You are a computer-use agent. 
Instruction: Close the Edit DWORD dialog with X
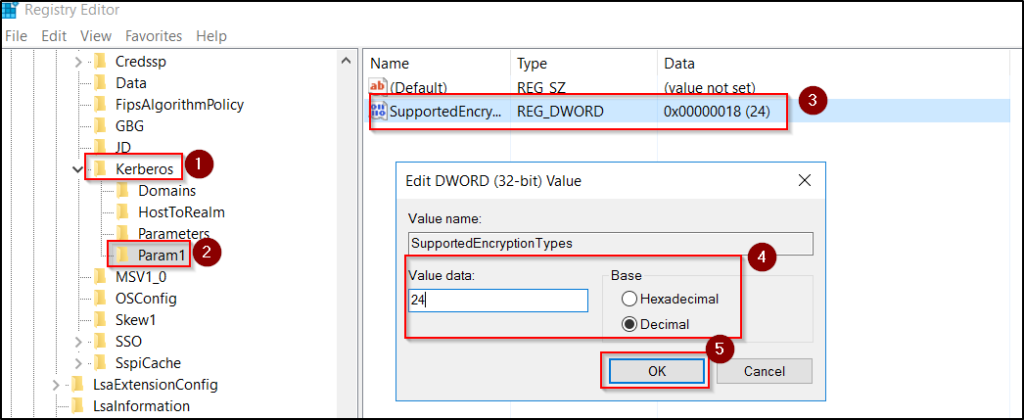805,180
